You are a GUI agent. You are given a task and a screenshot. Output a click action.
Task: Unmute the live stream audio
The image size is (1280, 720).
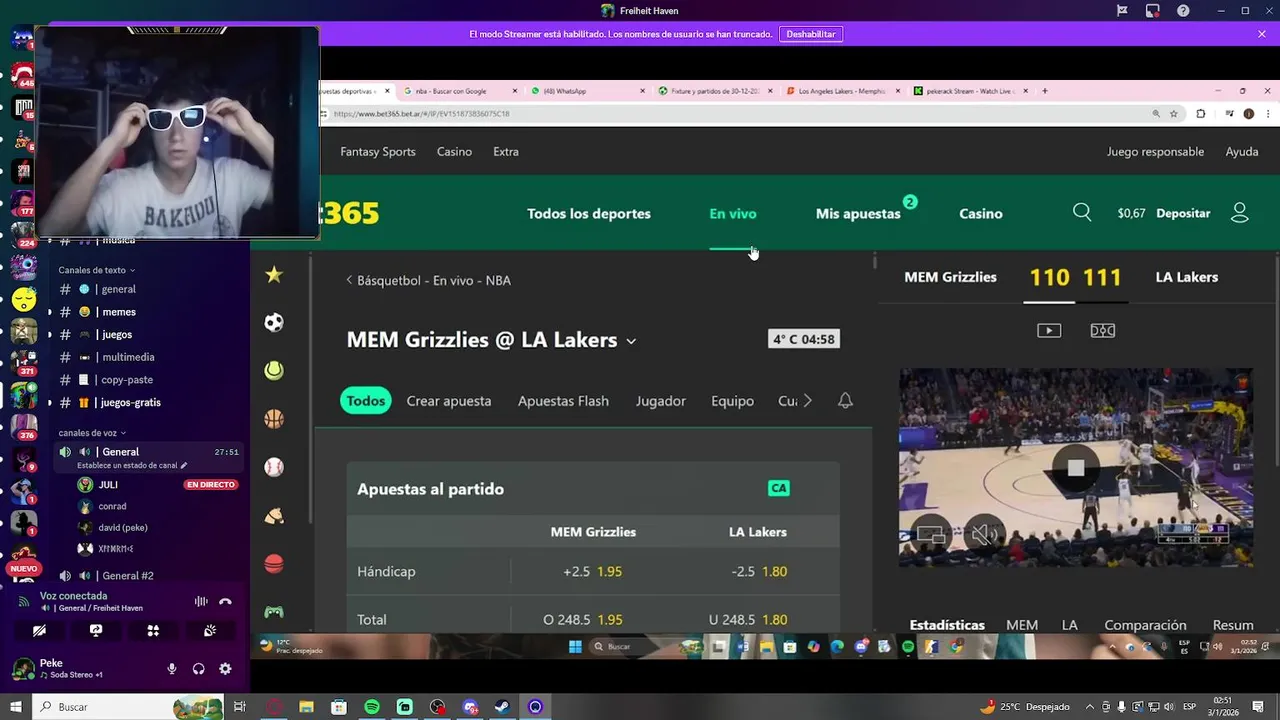[985, 535]
